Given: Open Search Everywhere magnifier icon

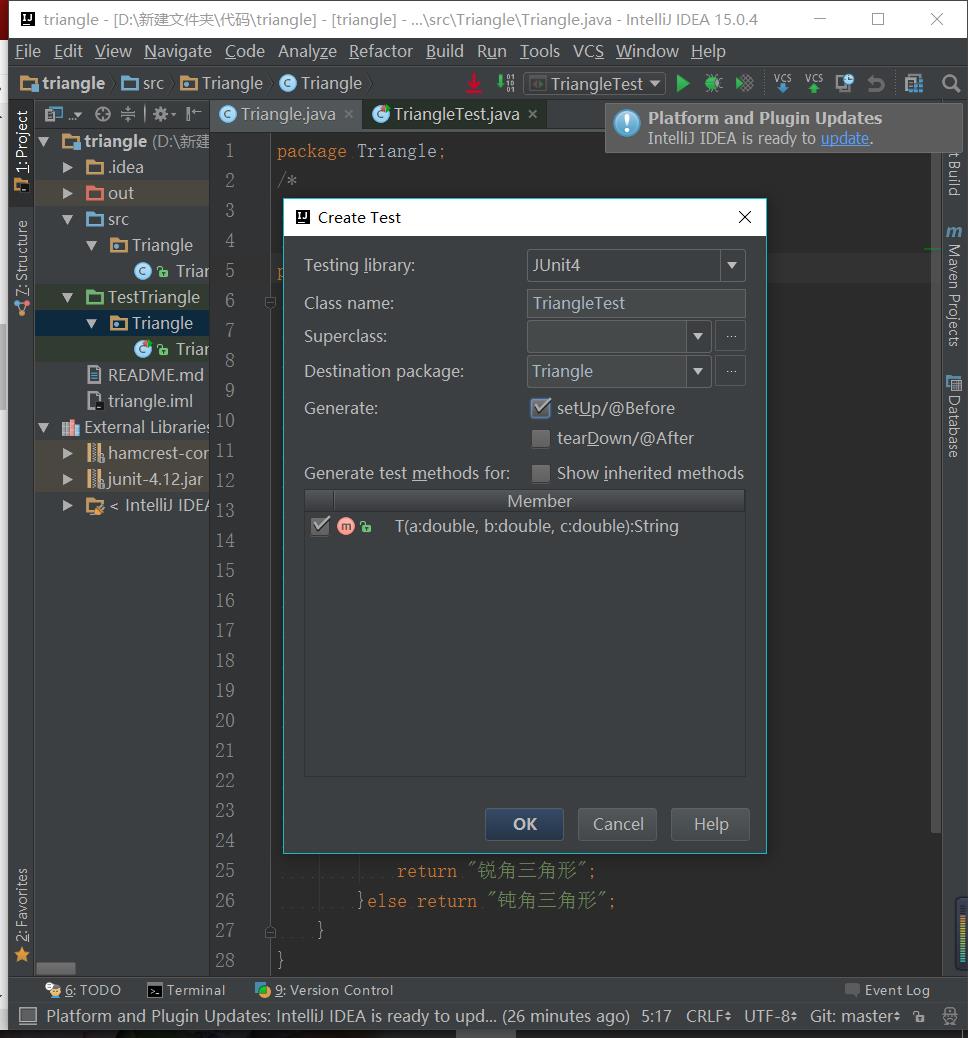Looking at the screenshot, I should (x=951, y=83).
